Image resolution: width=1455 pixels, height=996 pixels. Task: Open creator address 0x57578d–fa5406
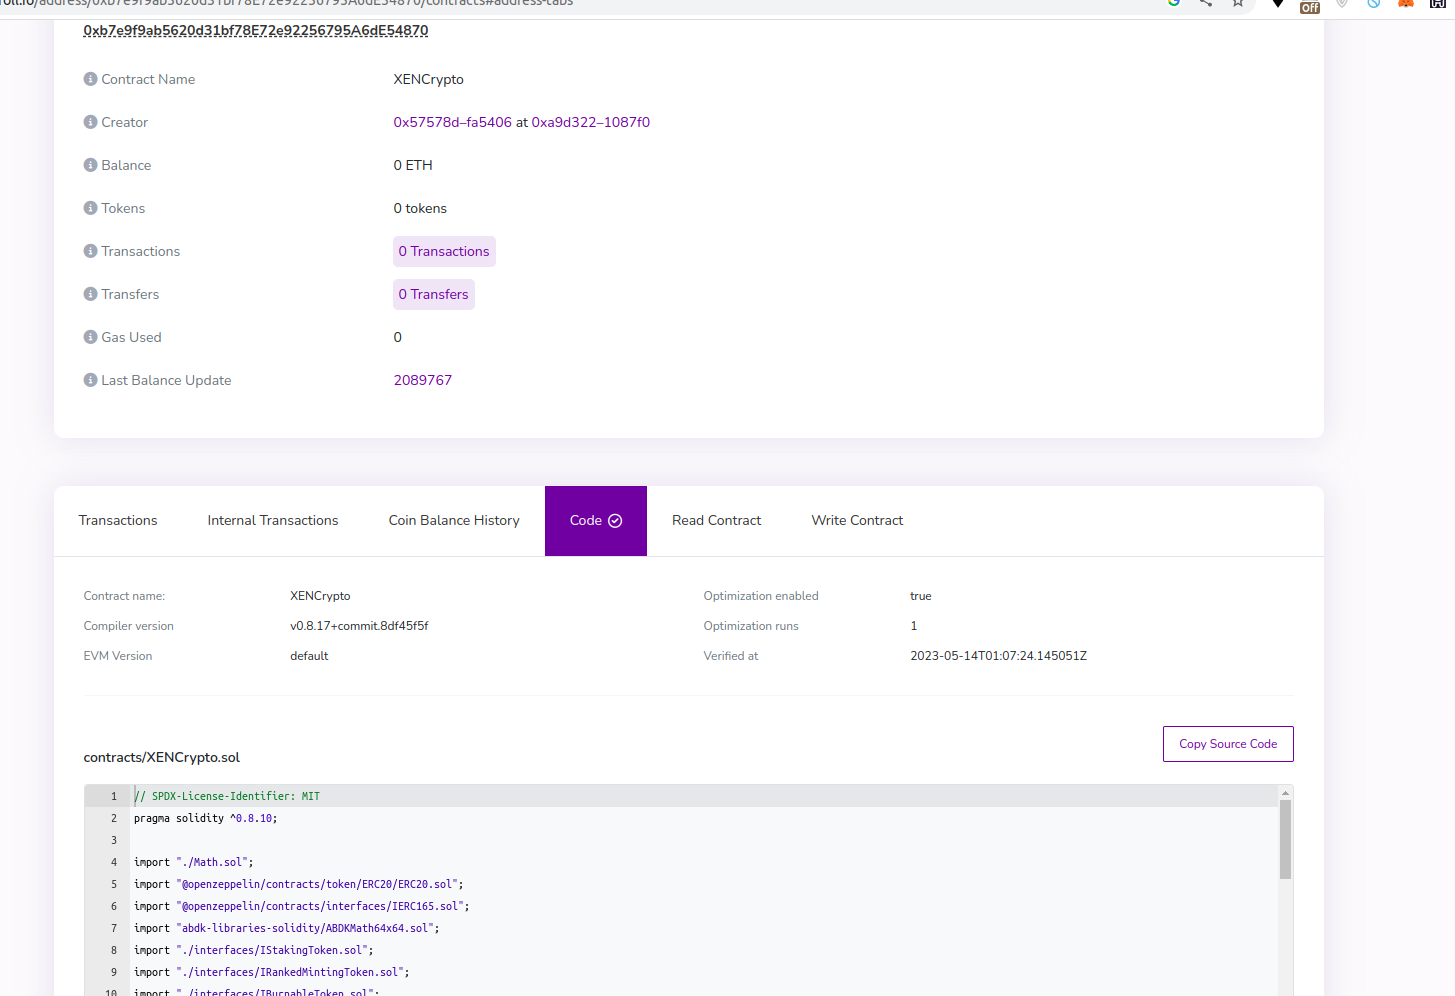[452, 122]
